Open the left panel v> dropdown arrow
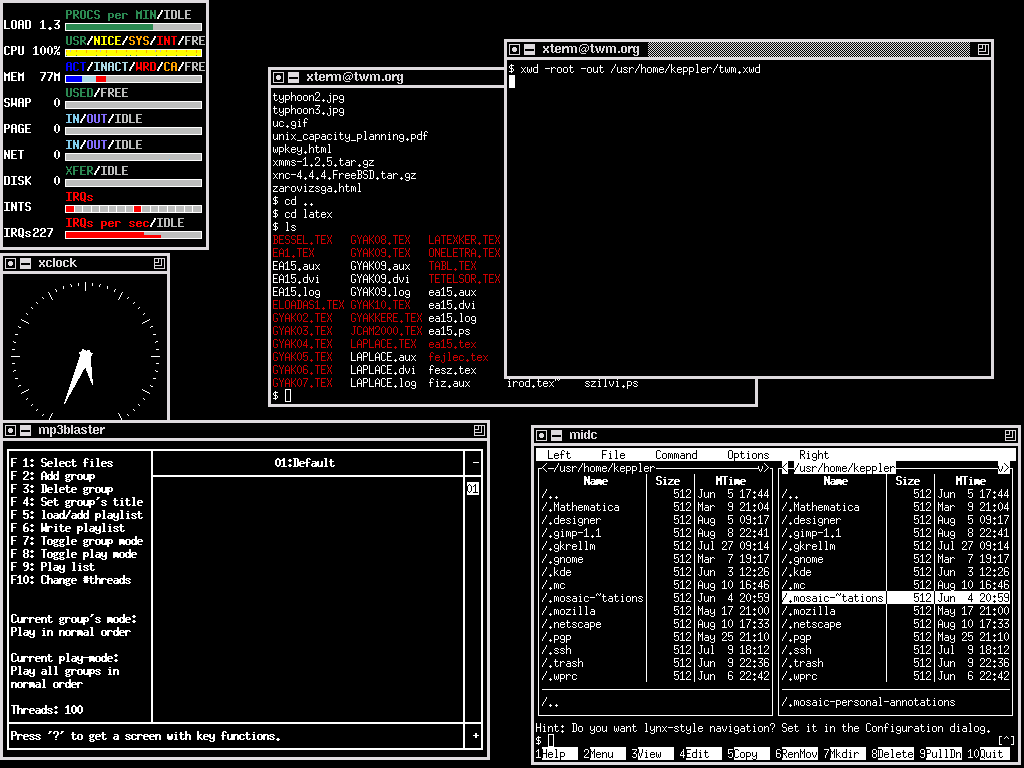Screen dimensions: 1024x768 tap(763, 468)
